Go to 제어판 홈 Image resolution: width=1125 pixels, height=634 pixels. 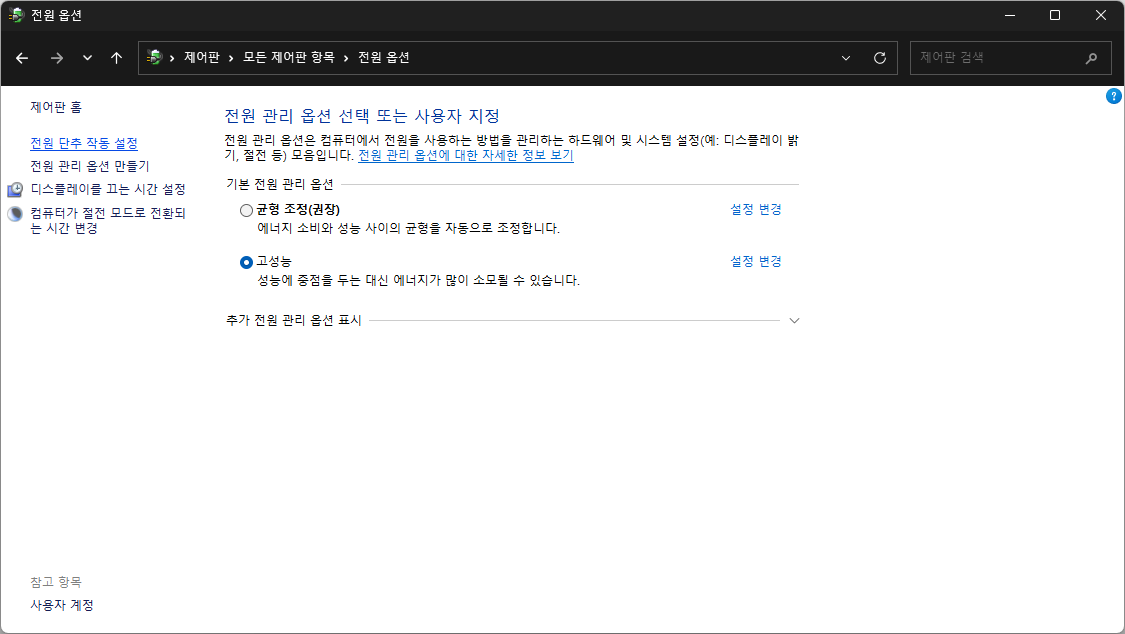click(56, 107)
